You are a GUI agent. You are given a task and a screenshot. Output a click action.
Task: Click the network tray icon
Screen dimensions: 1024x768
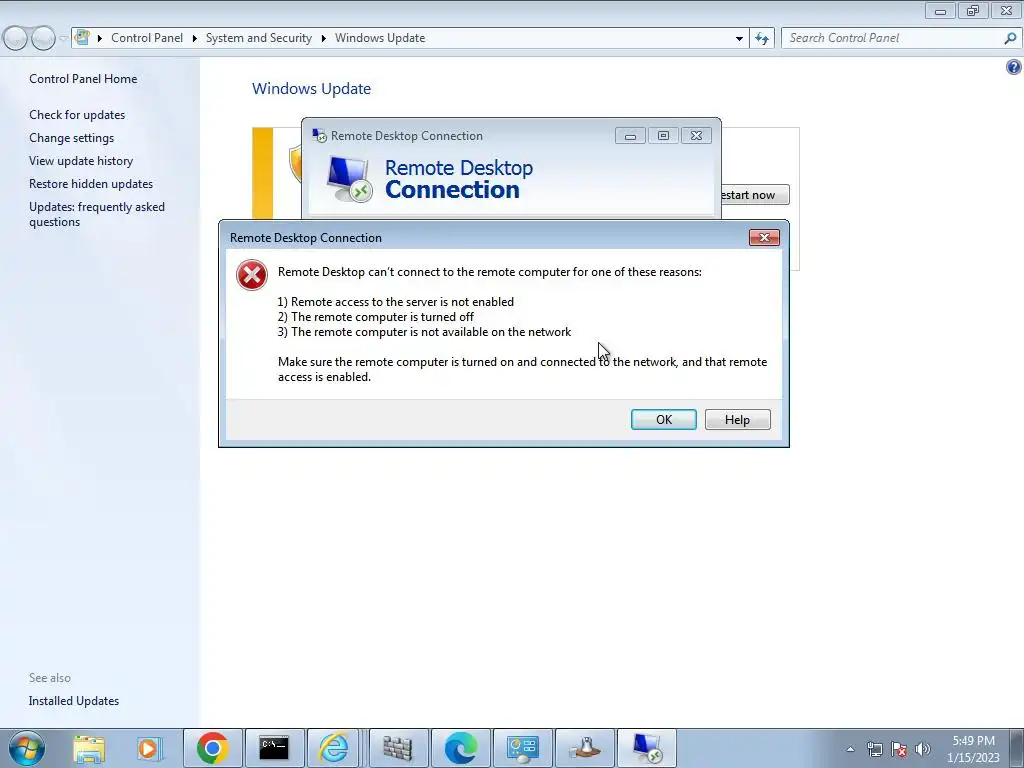click(874, 749)
